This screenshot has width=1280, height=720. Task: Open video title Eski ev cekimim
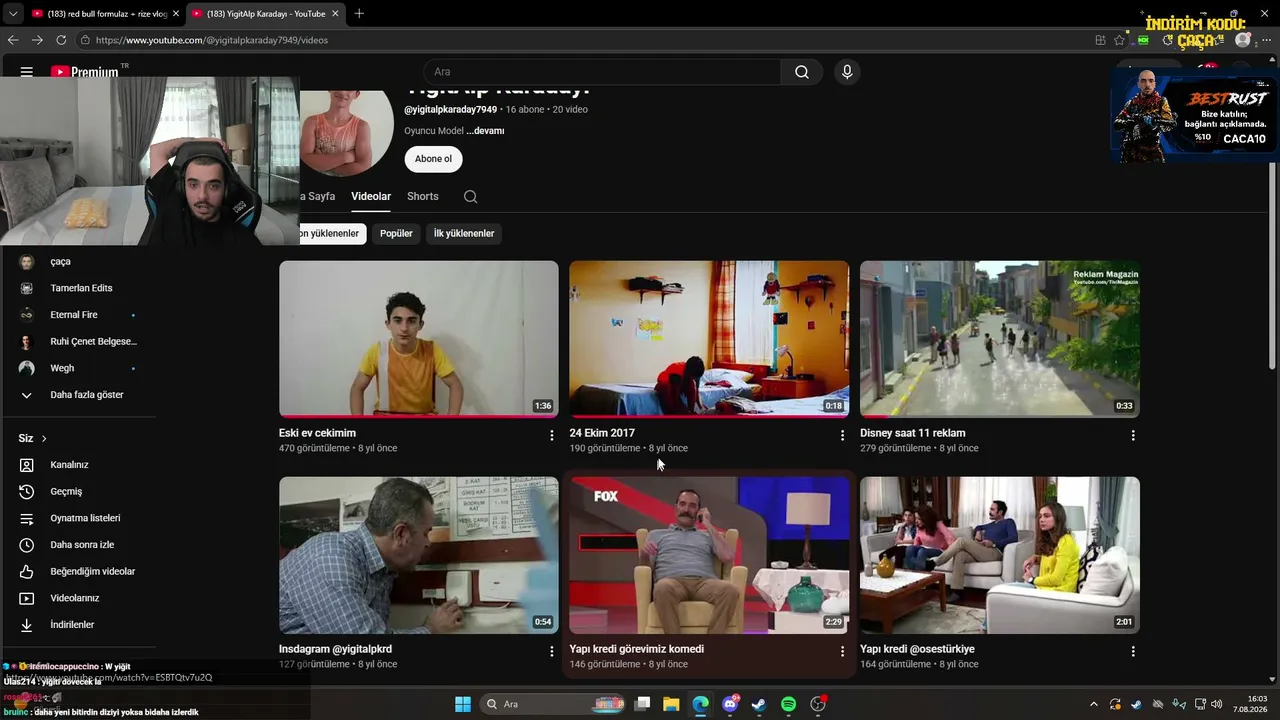317,433
